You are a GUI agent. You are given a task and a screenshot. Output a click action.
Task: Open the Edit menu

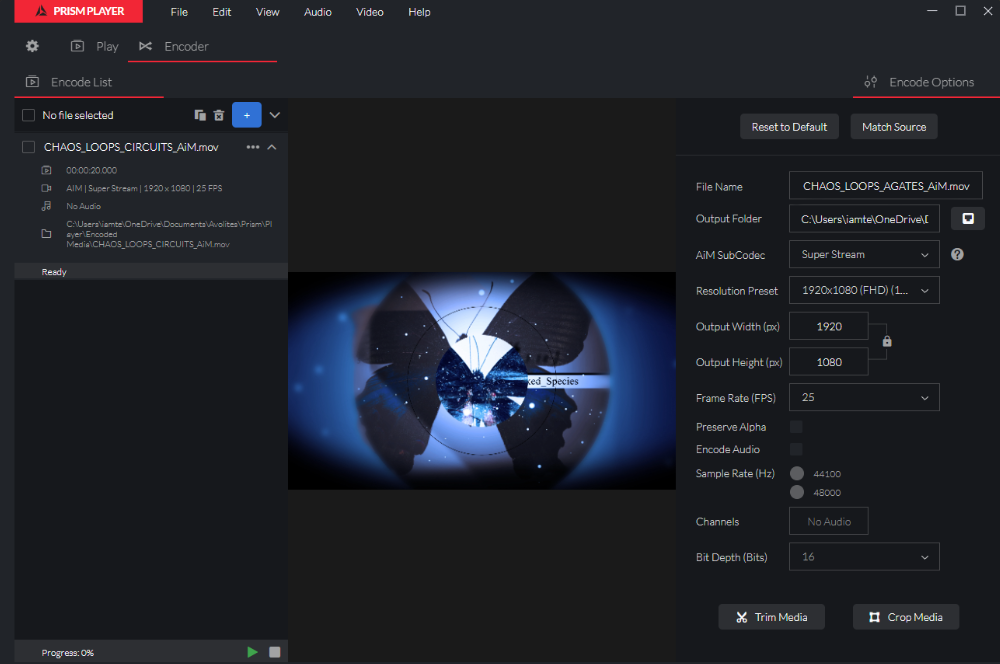click(221, 12)
